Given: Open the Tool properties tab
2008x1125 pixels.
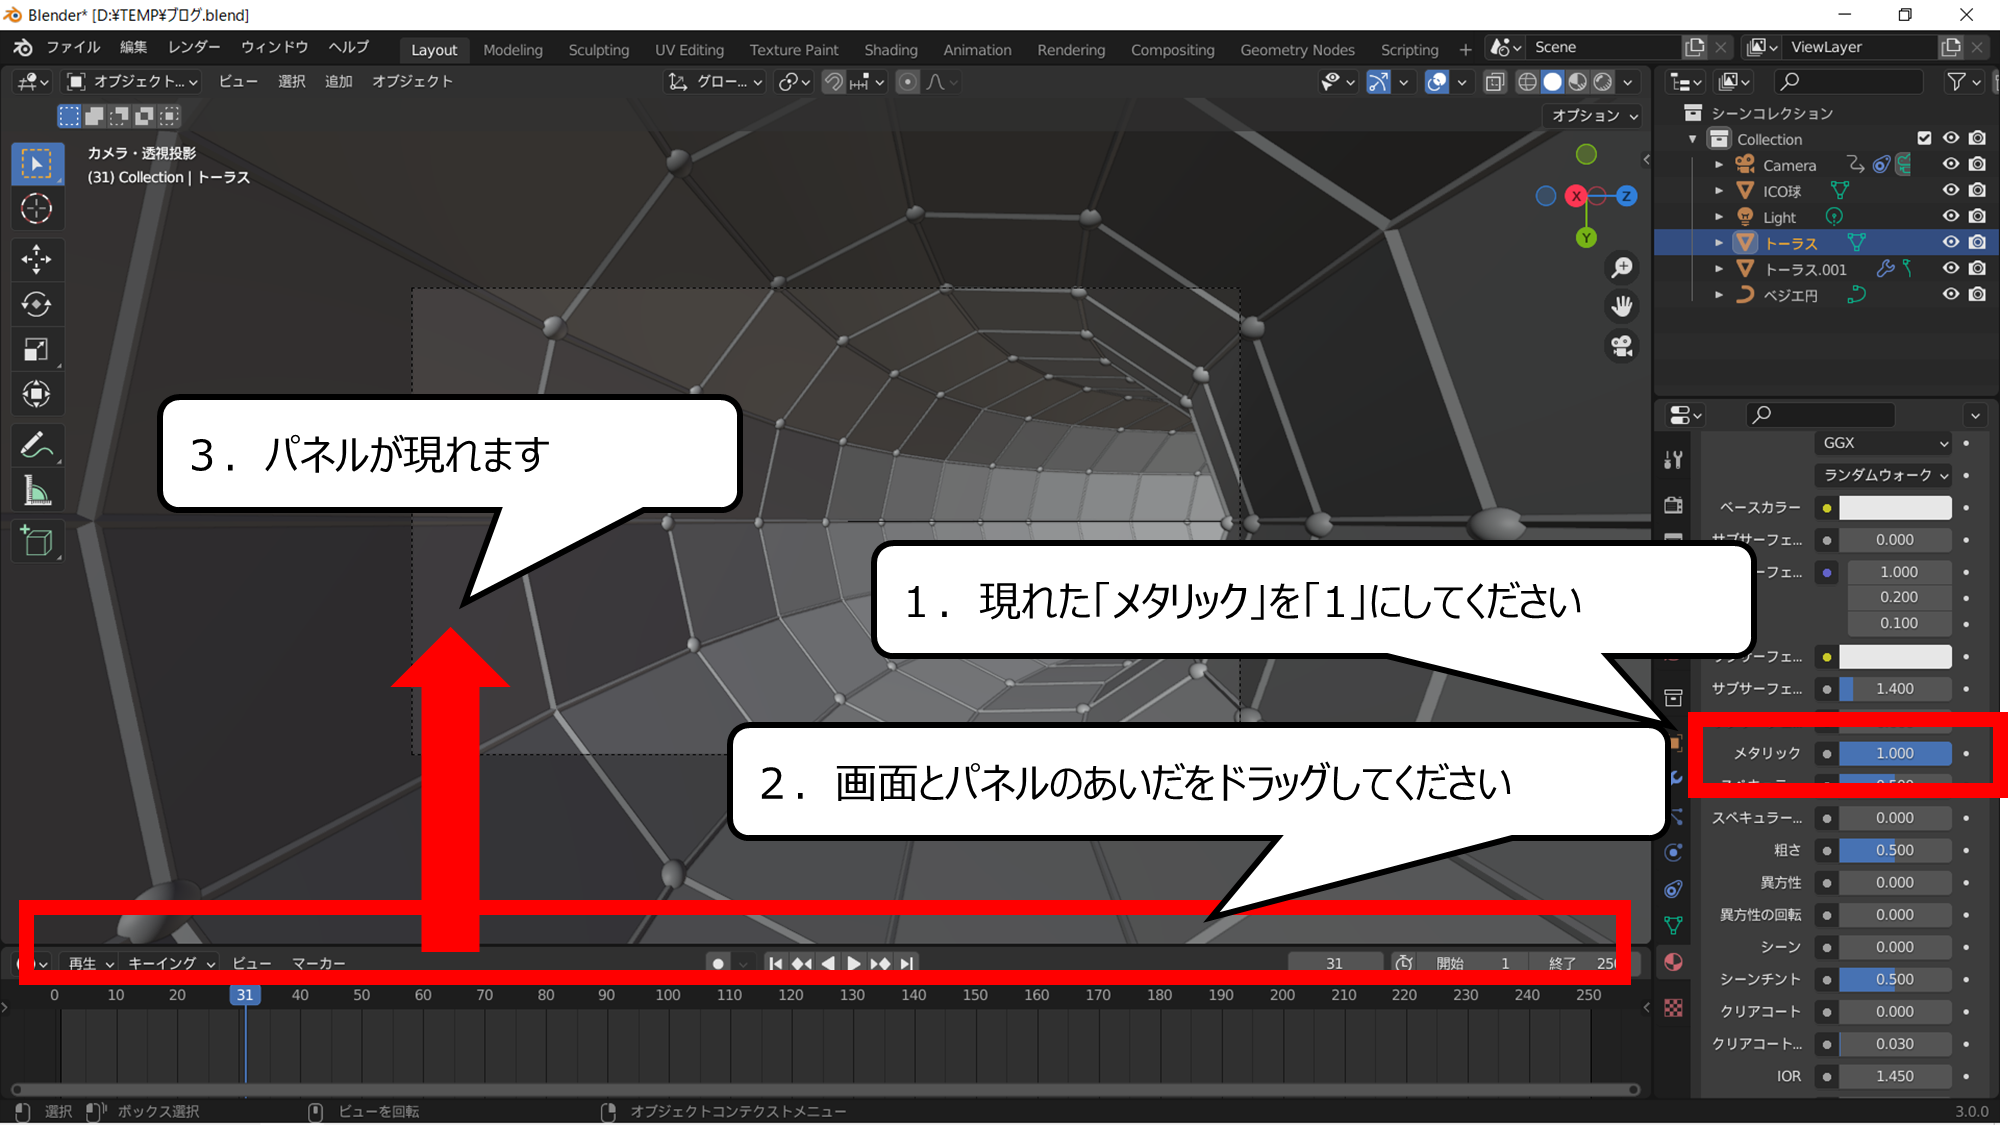Looking at the screenshot, I should click(x=1673, y=460).
